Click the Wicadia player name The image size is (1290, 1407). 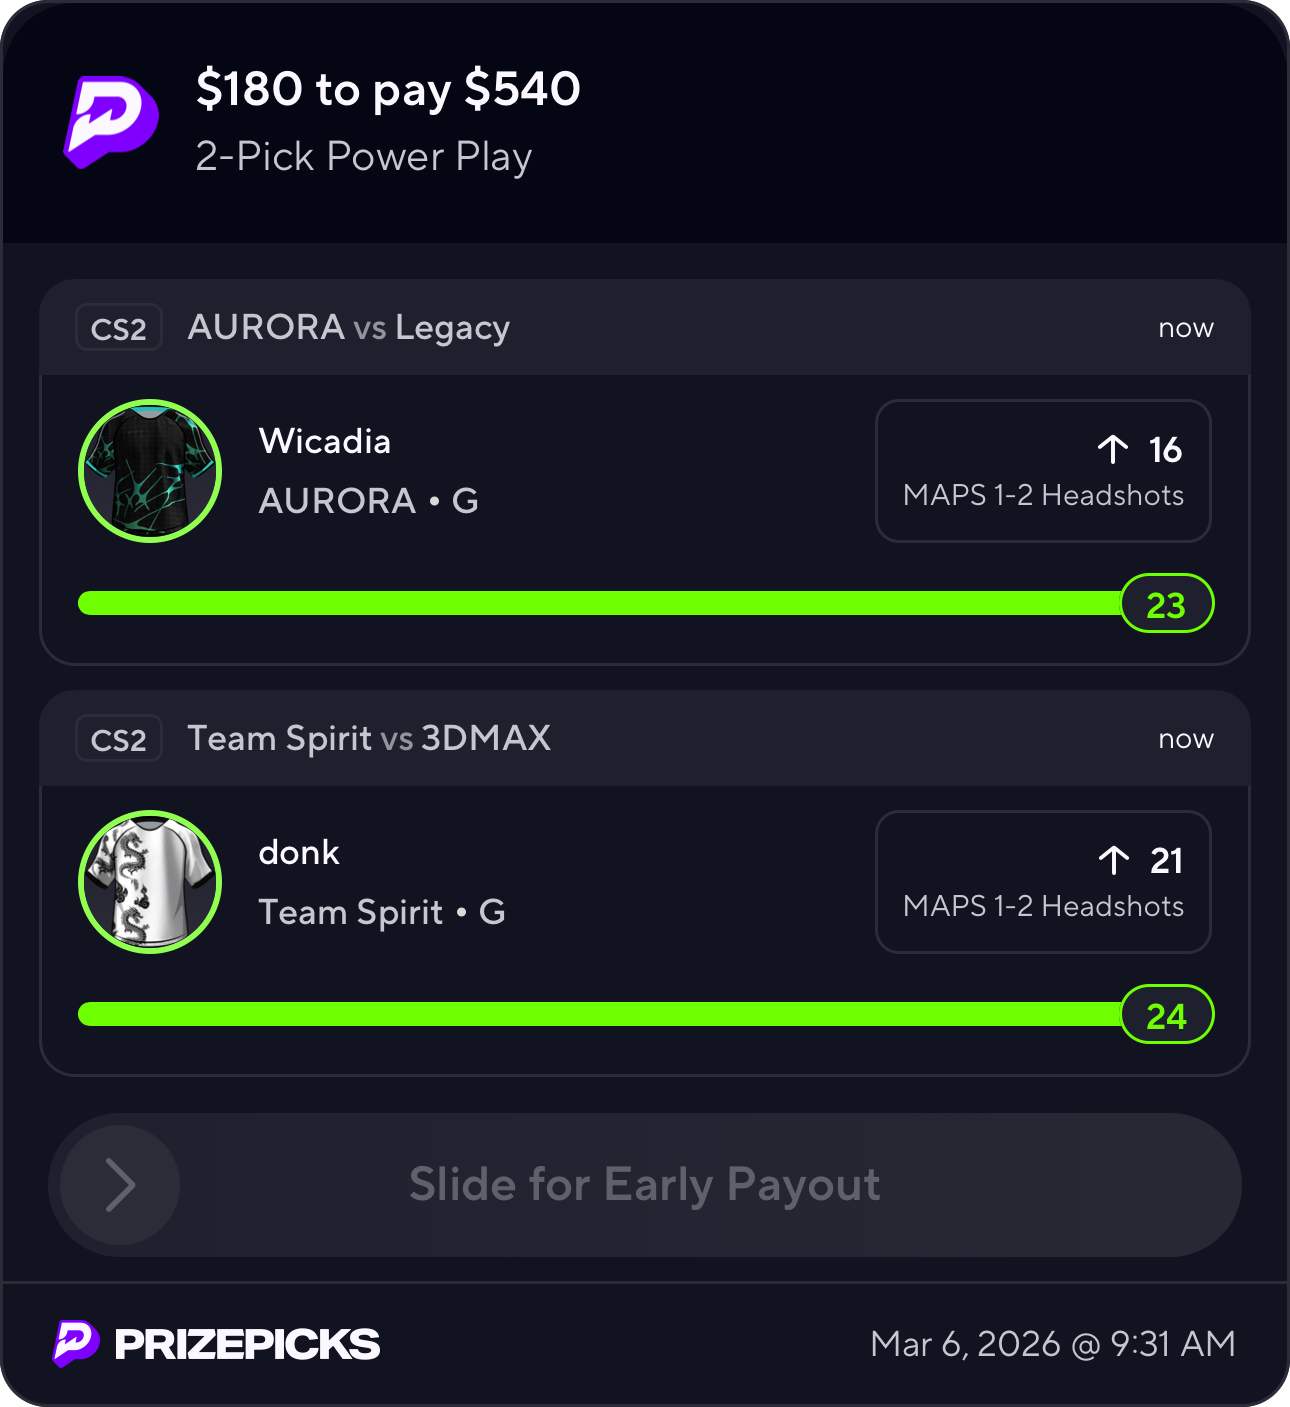[325, 441]
